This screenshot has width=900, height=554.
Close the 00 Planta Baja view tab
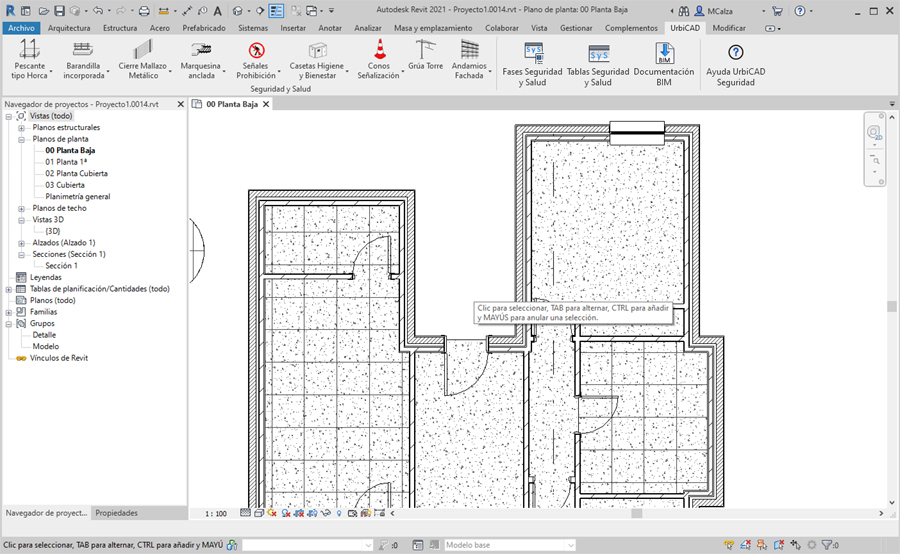(x=265, y=104)
